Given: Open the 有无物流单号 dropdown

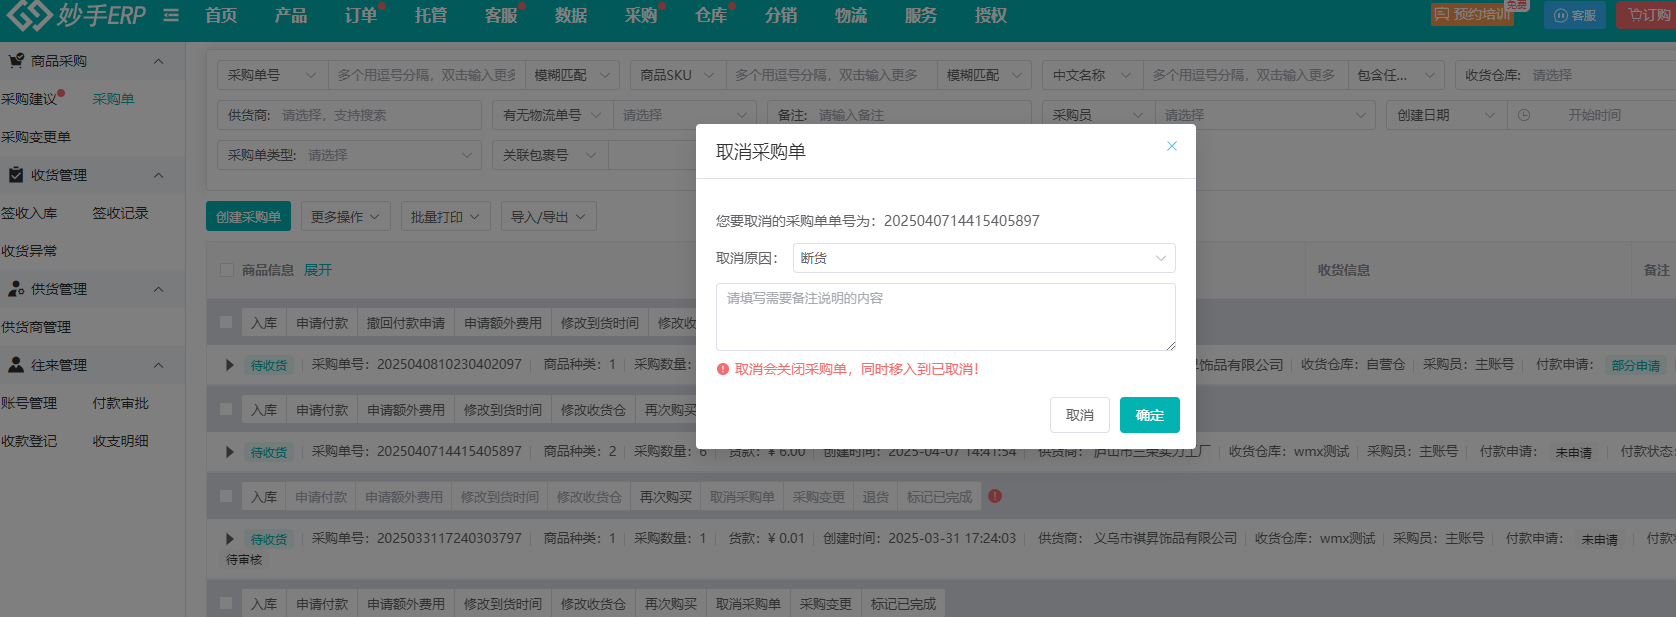Looking at the screenshot, I should (552, 115).
